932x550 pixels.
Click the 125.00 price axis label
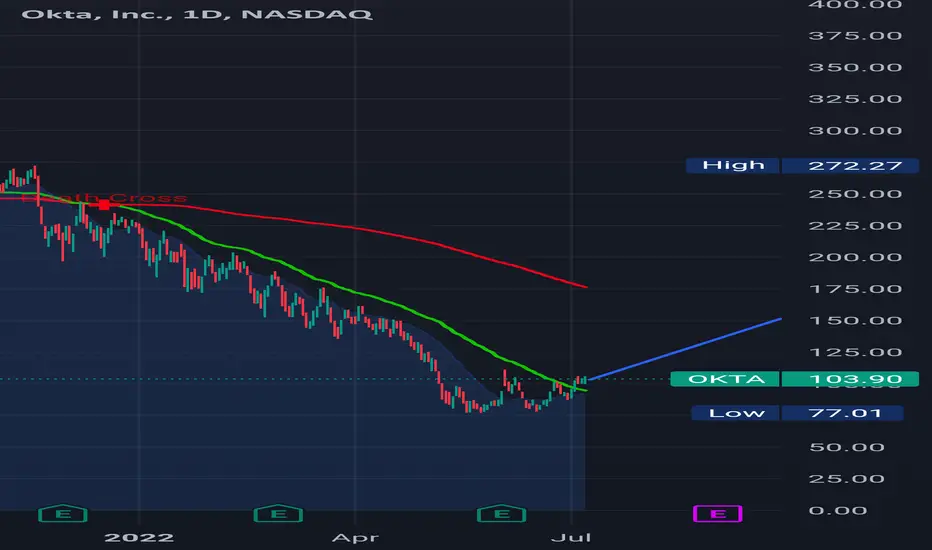[855, 352]
